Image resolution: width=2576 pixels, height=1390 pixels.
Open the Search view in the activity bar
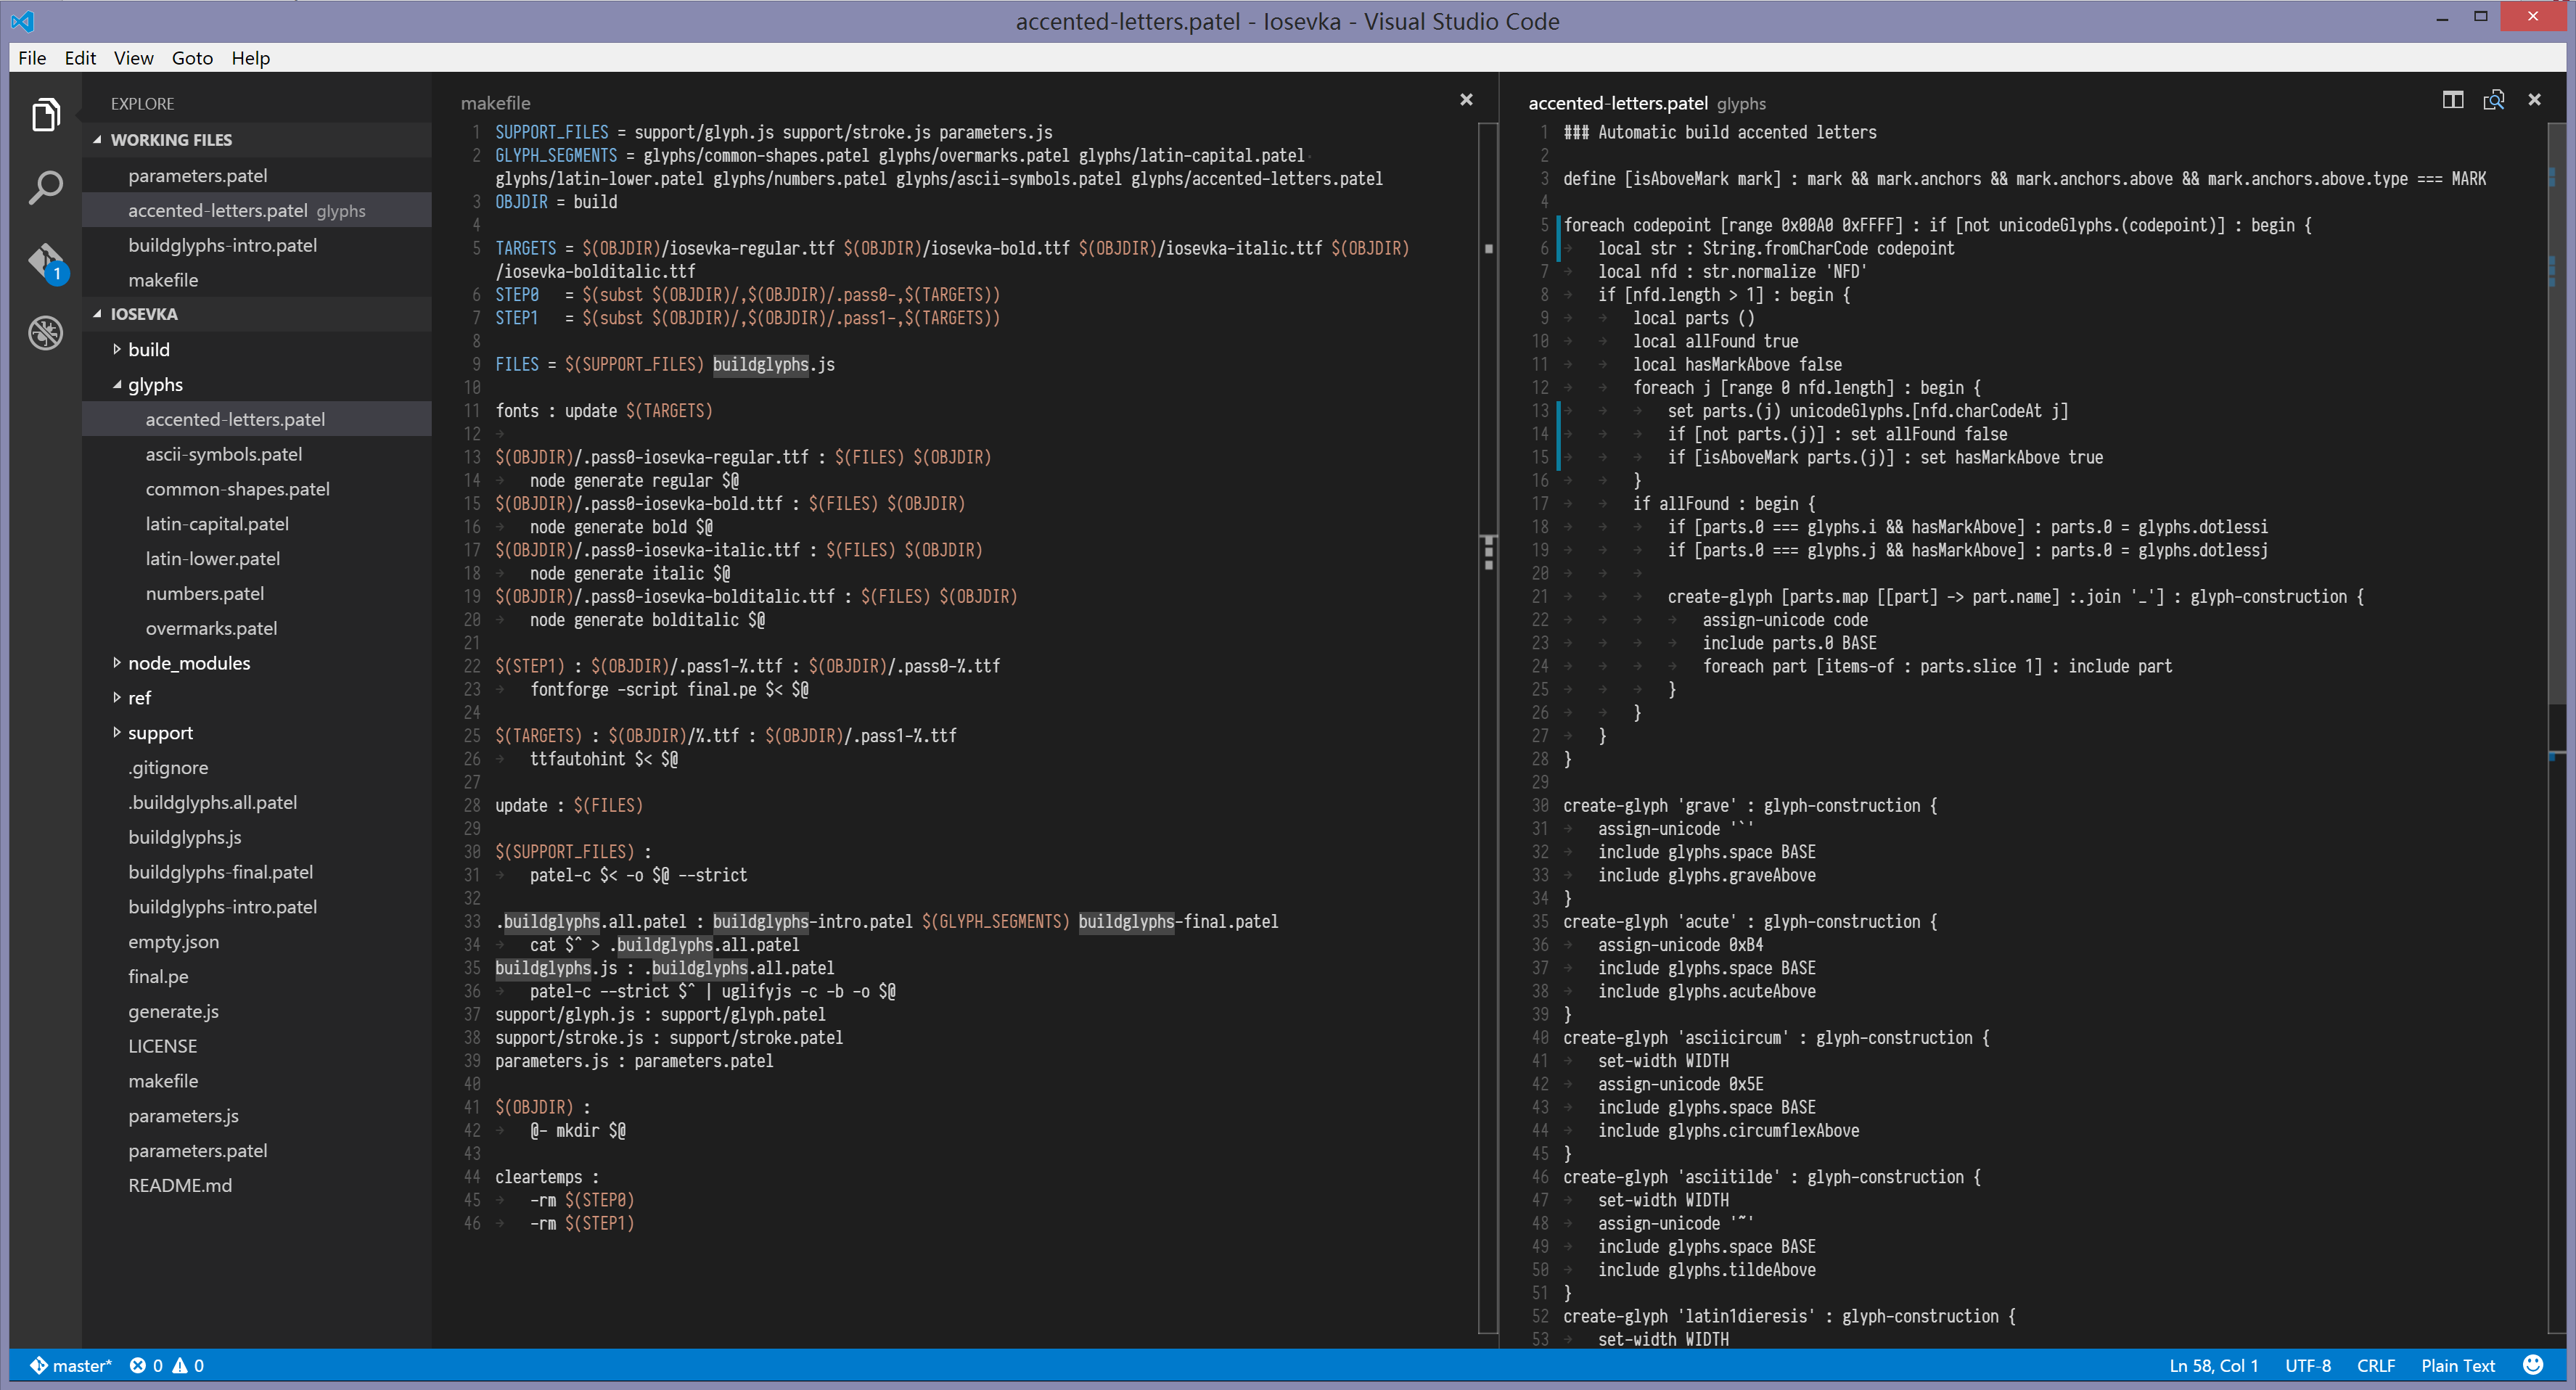click(46, 187)
